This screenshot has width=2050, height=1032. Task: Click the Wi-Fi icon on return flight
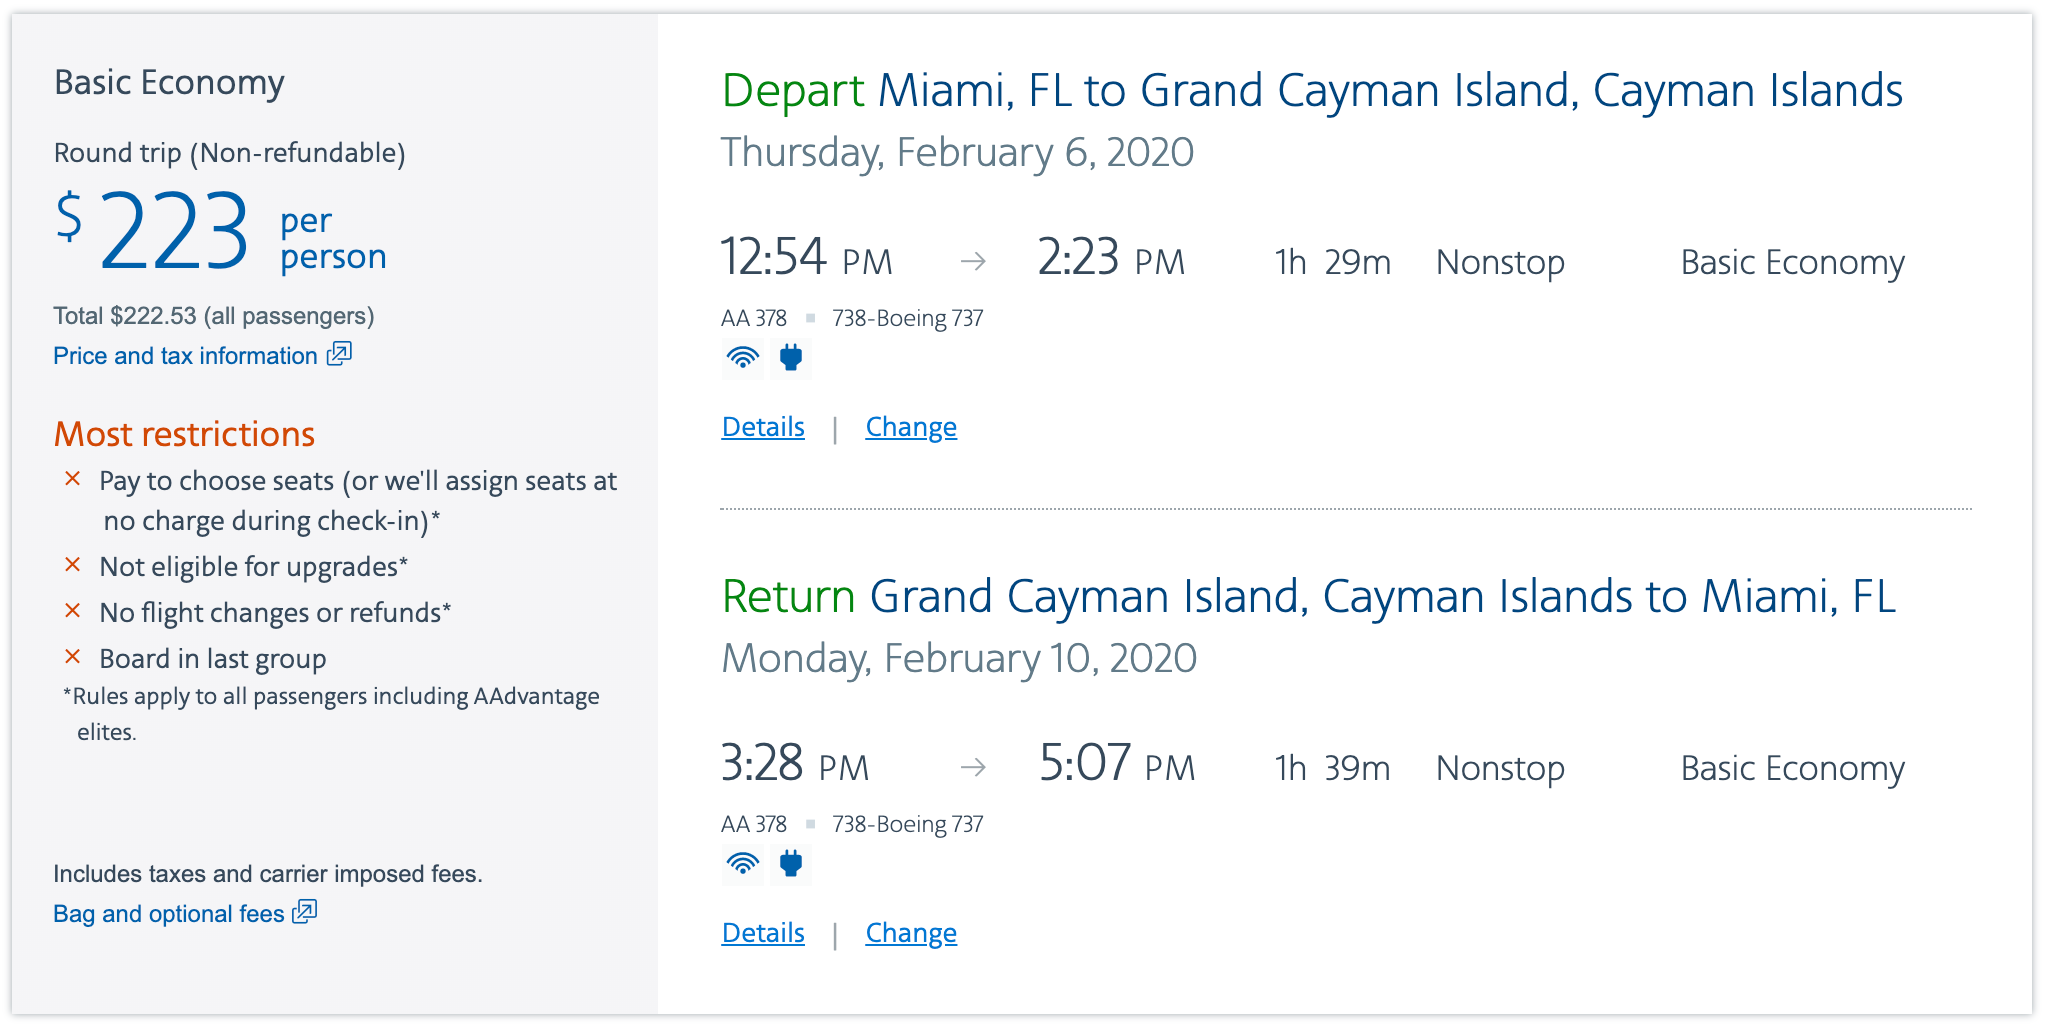tap(742, 864)
